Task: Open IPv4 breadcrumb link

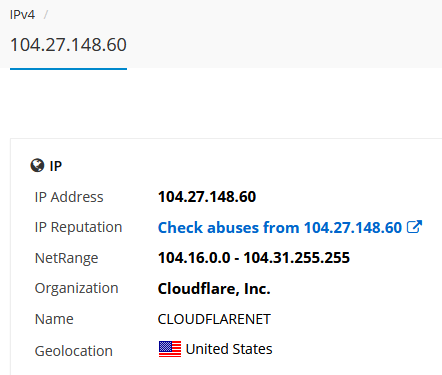Action: click(22, 15)
